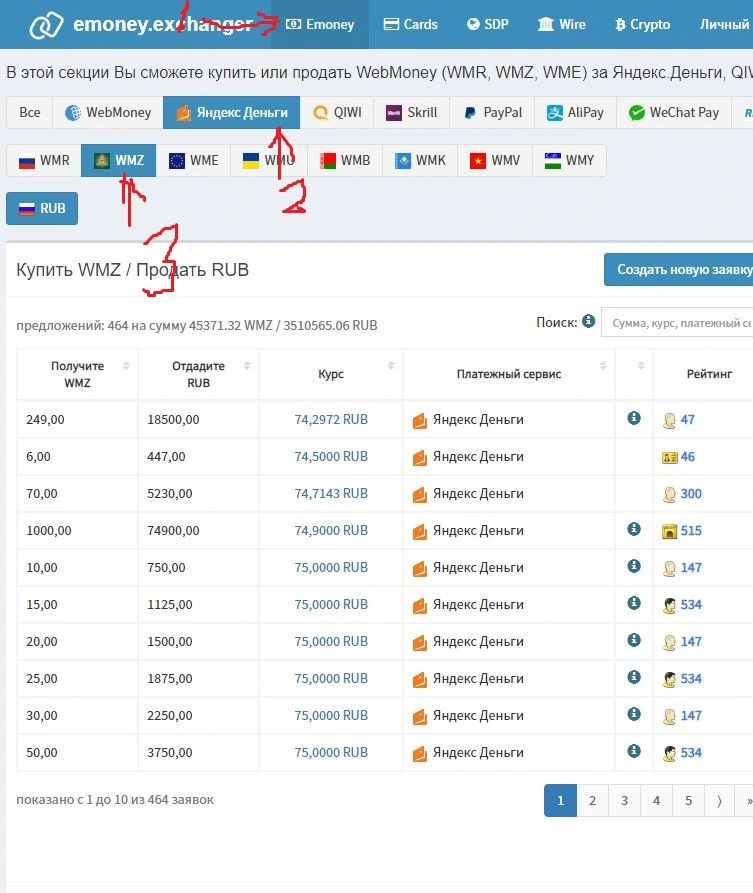The width and height of the screenshot is (753, 893).
Task: Sort by Отдадите RUB column arrows
Action: [x=247, y=366]
